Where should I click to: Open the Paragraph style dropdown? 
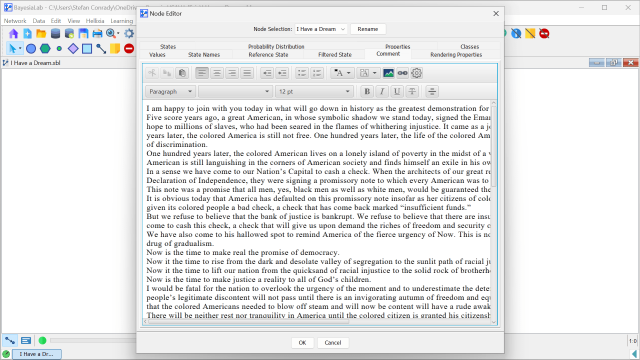tap(170, 91)
